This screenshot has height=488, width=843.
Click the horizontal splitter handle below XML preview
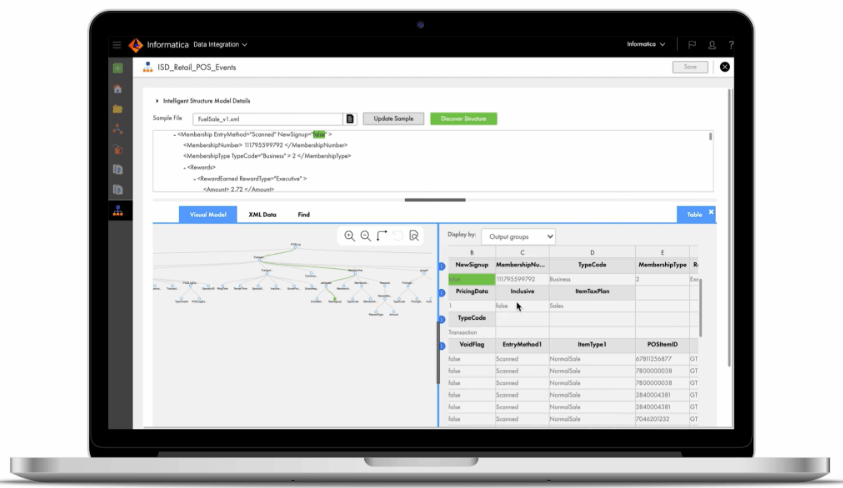(x=435, y=200)
